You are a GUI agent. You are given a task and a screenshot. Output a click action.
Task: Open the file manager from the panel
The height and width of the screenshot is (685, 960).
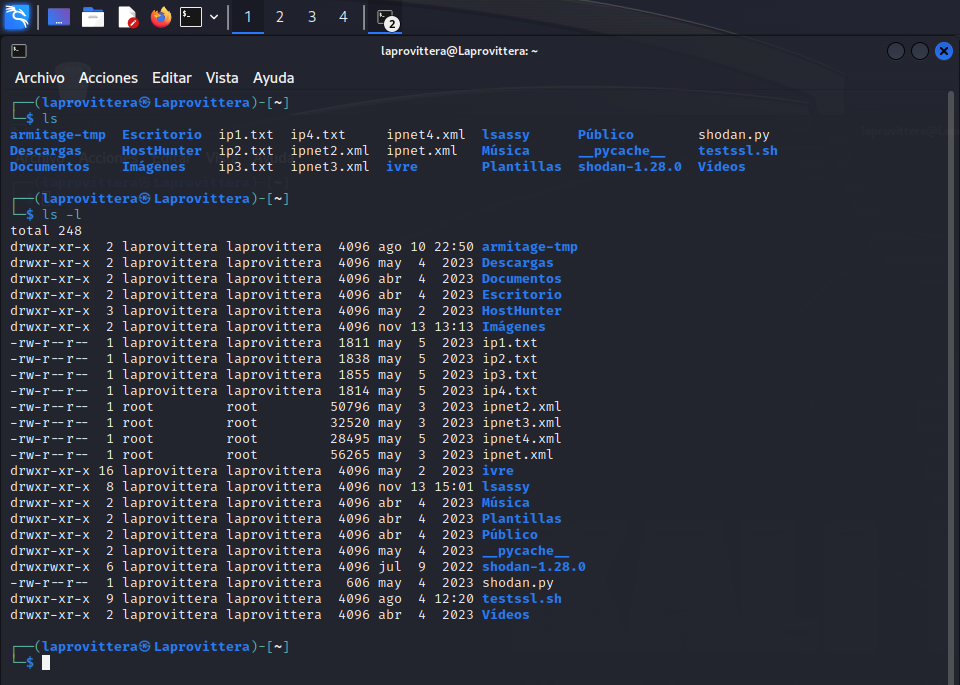click(x=93, y=17)
